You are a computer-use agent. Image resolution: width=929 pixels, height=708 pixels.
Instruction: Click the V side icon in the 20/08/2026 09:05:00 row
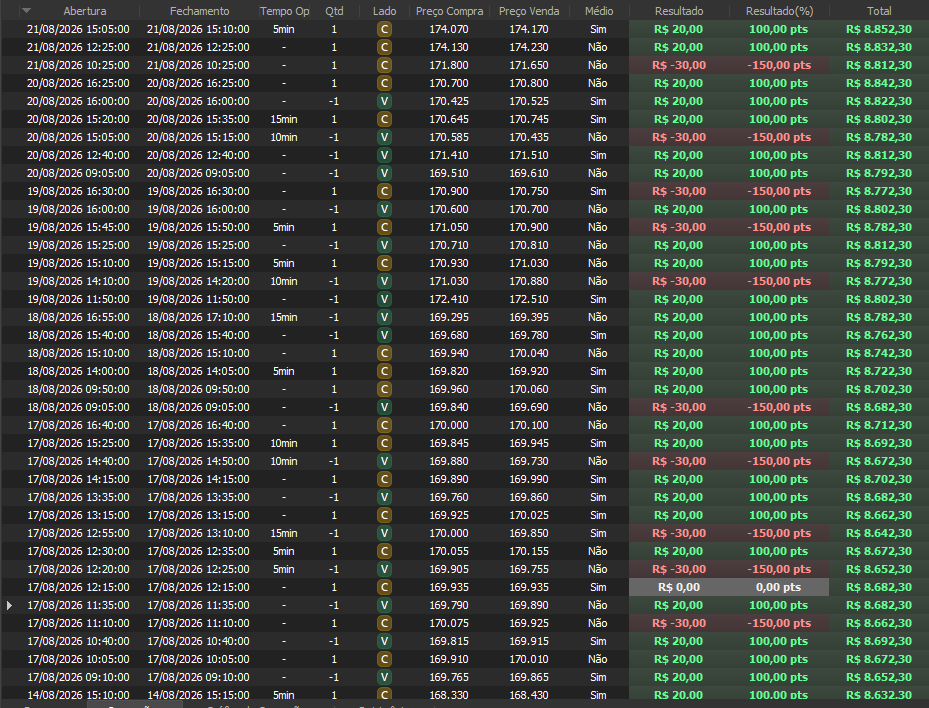(x=384, y=173)
